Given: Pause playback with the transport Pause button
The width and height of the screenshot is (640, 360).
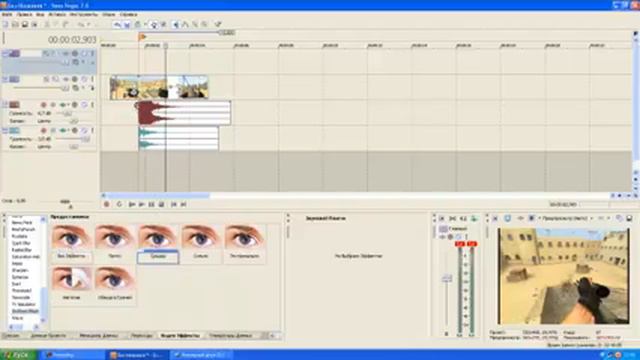Looking at the screenshot, I should (x=151, y=204).
